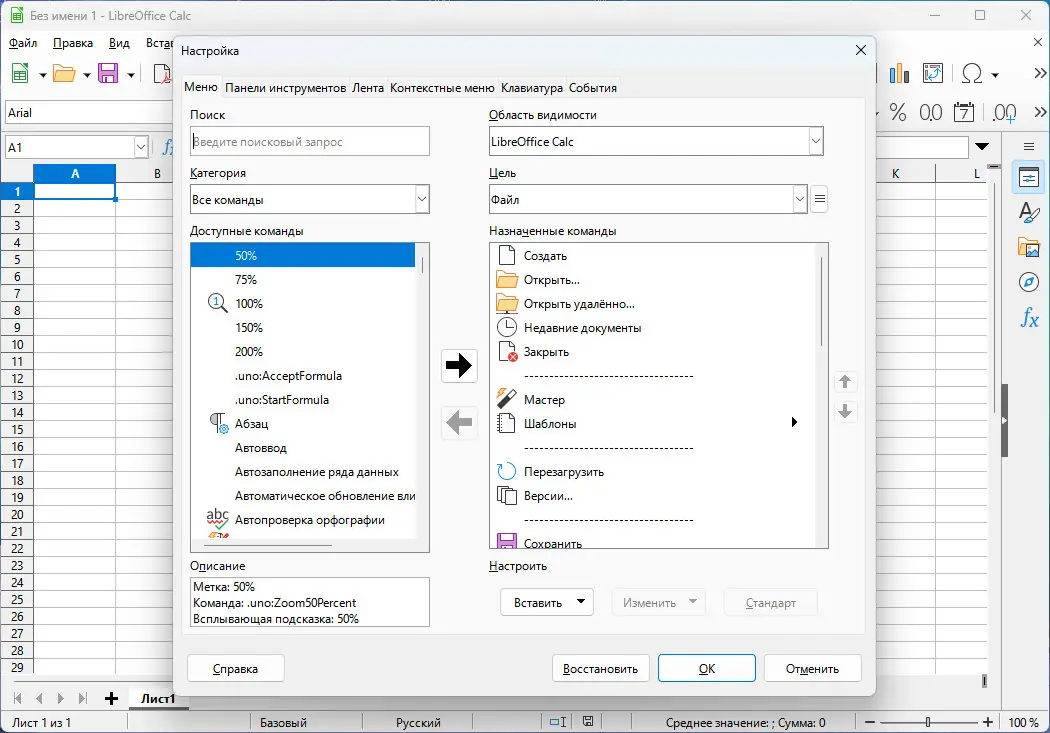Click the pivot table icon in the toolbar
This screenshot has height=733, width=1050.
(933, 73)
